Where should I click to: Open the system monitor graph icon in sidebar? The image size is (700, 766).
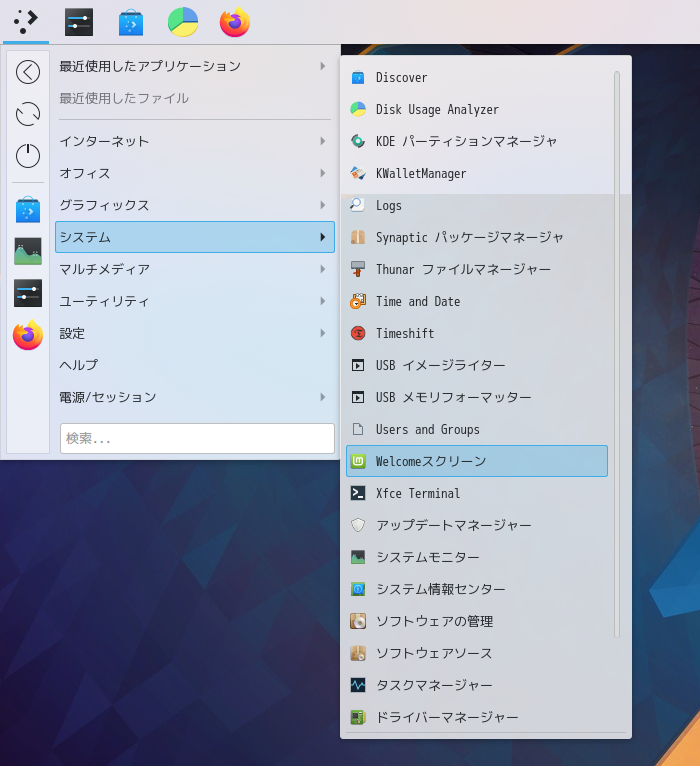click(x=28, y=252)
